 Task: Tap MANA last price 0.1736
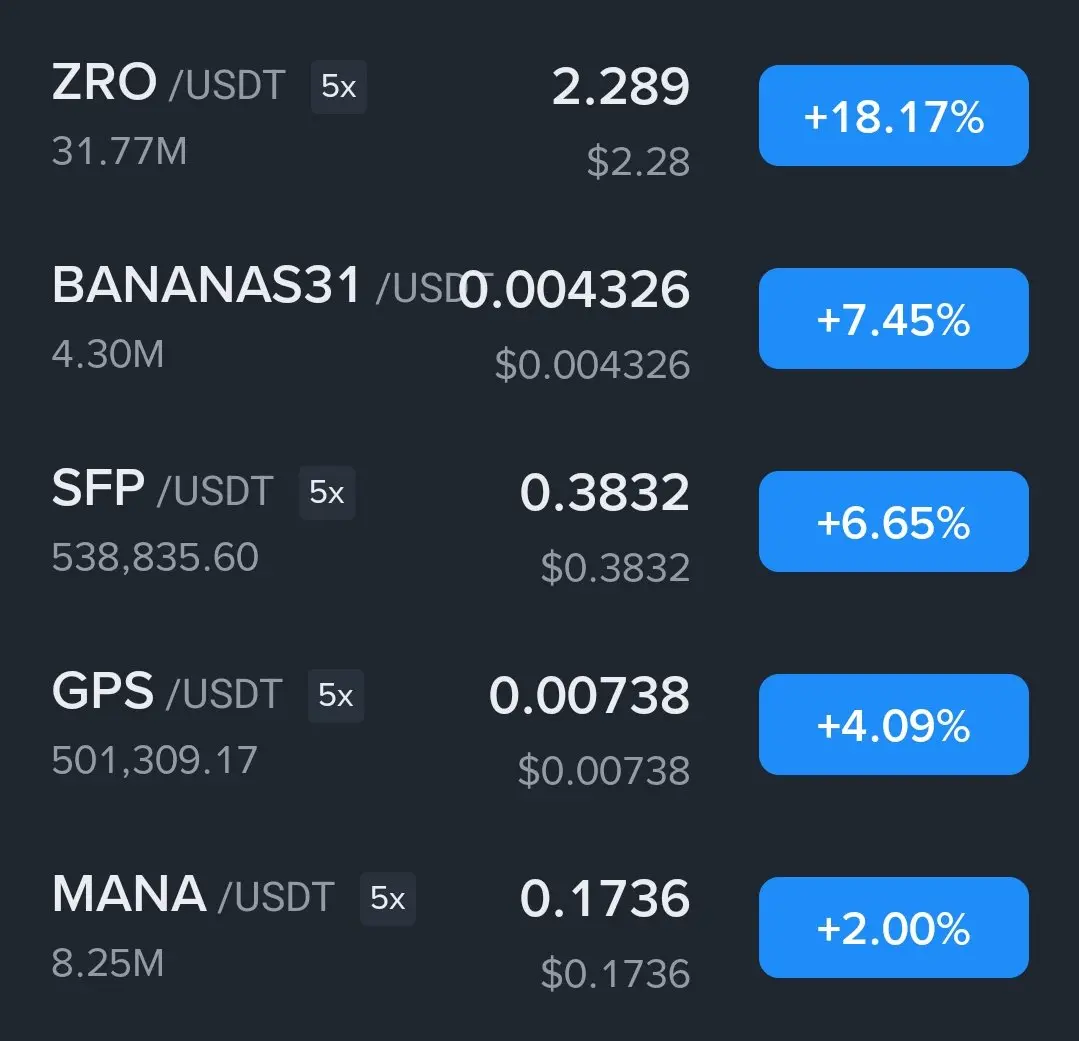(604, 898)
